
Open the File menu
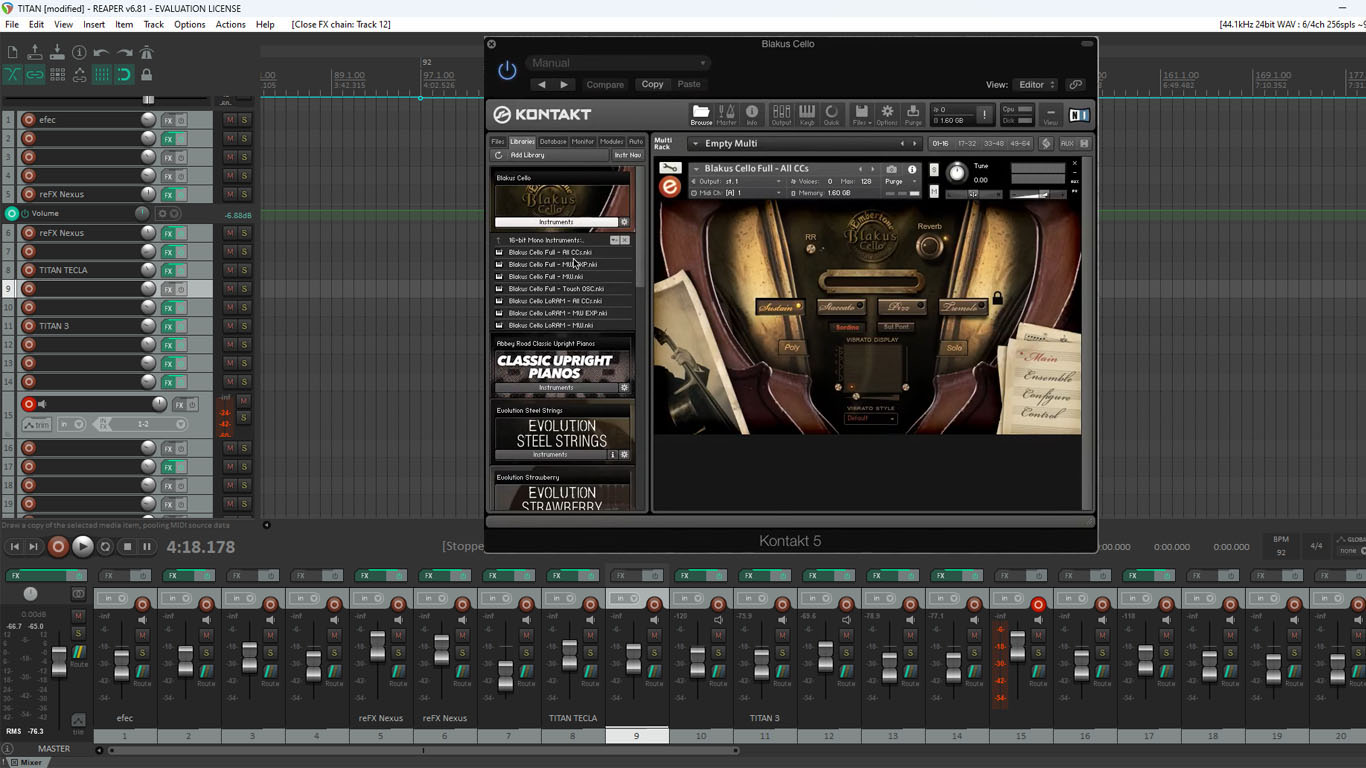coord(12,24)
